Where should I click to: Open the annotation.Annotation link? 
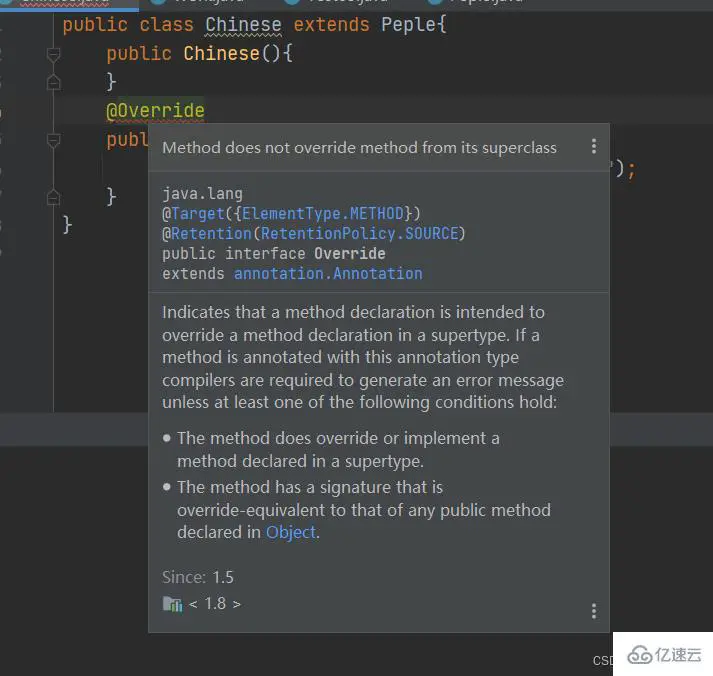click(328, 273)
